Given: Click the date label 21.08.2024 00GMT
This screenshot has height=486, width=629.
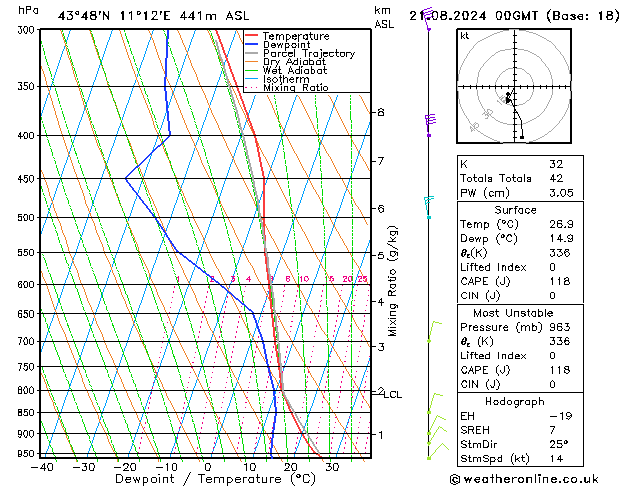Looking at the screenshot, I should point(473,16).
